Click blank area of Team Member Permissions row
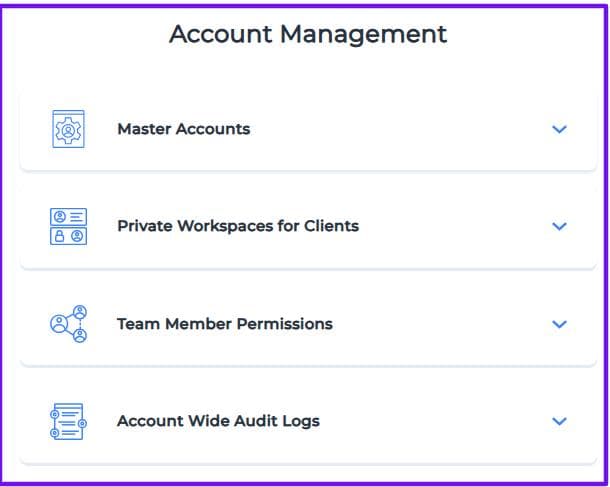Image resolution: width=610 pixels, height=487 pixels. click(440, 324)
